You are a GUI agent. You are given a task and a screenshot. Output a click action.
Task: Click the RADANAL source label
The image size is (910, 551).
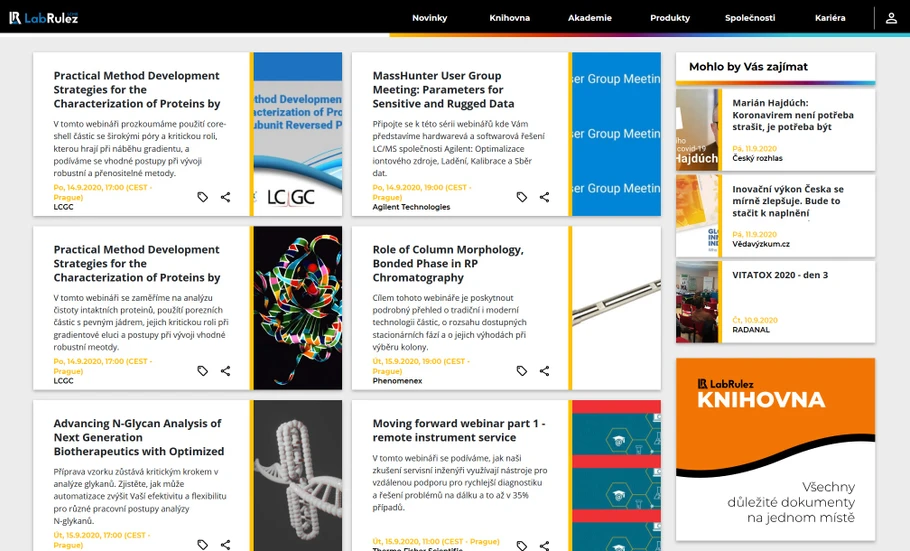750,330
